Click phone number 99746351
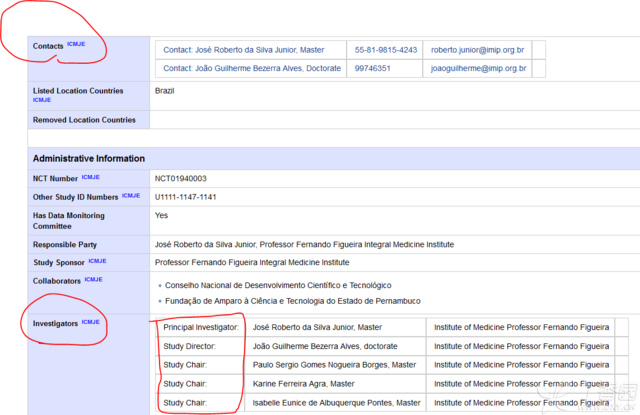Image resolution: width=640 pixels, height=415 pixels. (x=372, y=68)
